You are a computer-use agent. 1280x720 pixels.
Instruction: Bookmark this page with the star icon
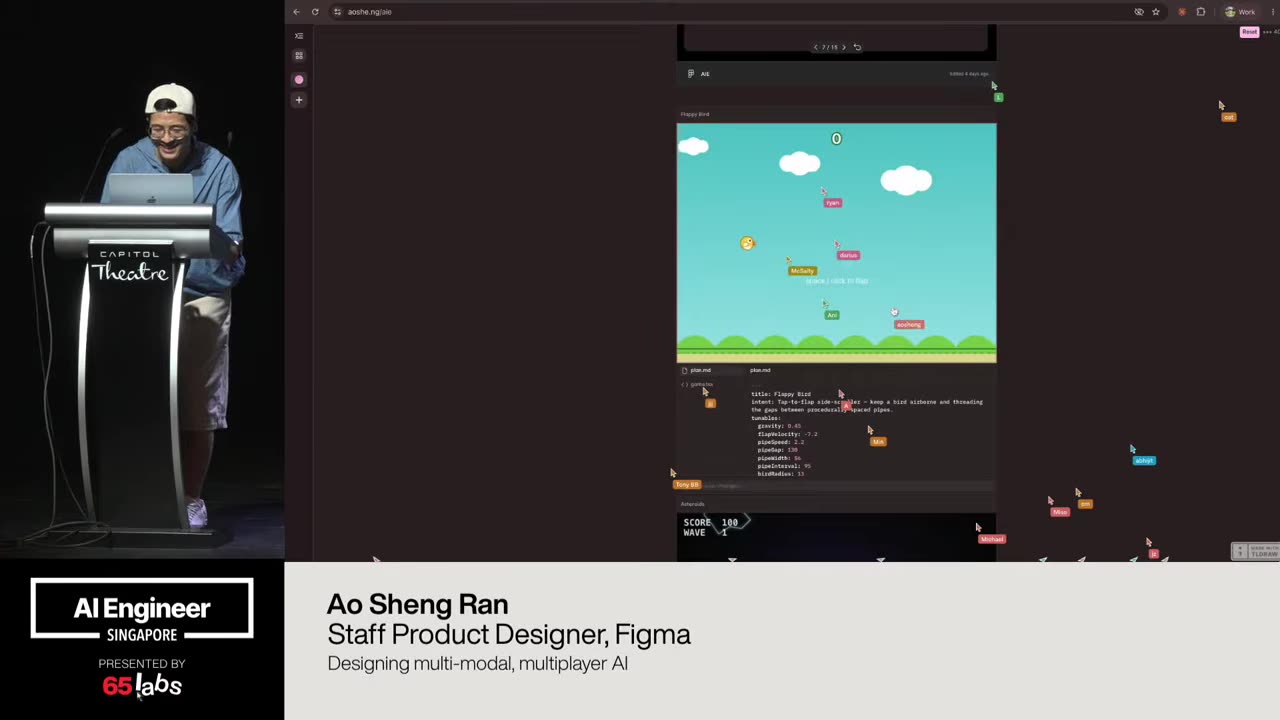point(1156,12)
